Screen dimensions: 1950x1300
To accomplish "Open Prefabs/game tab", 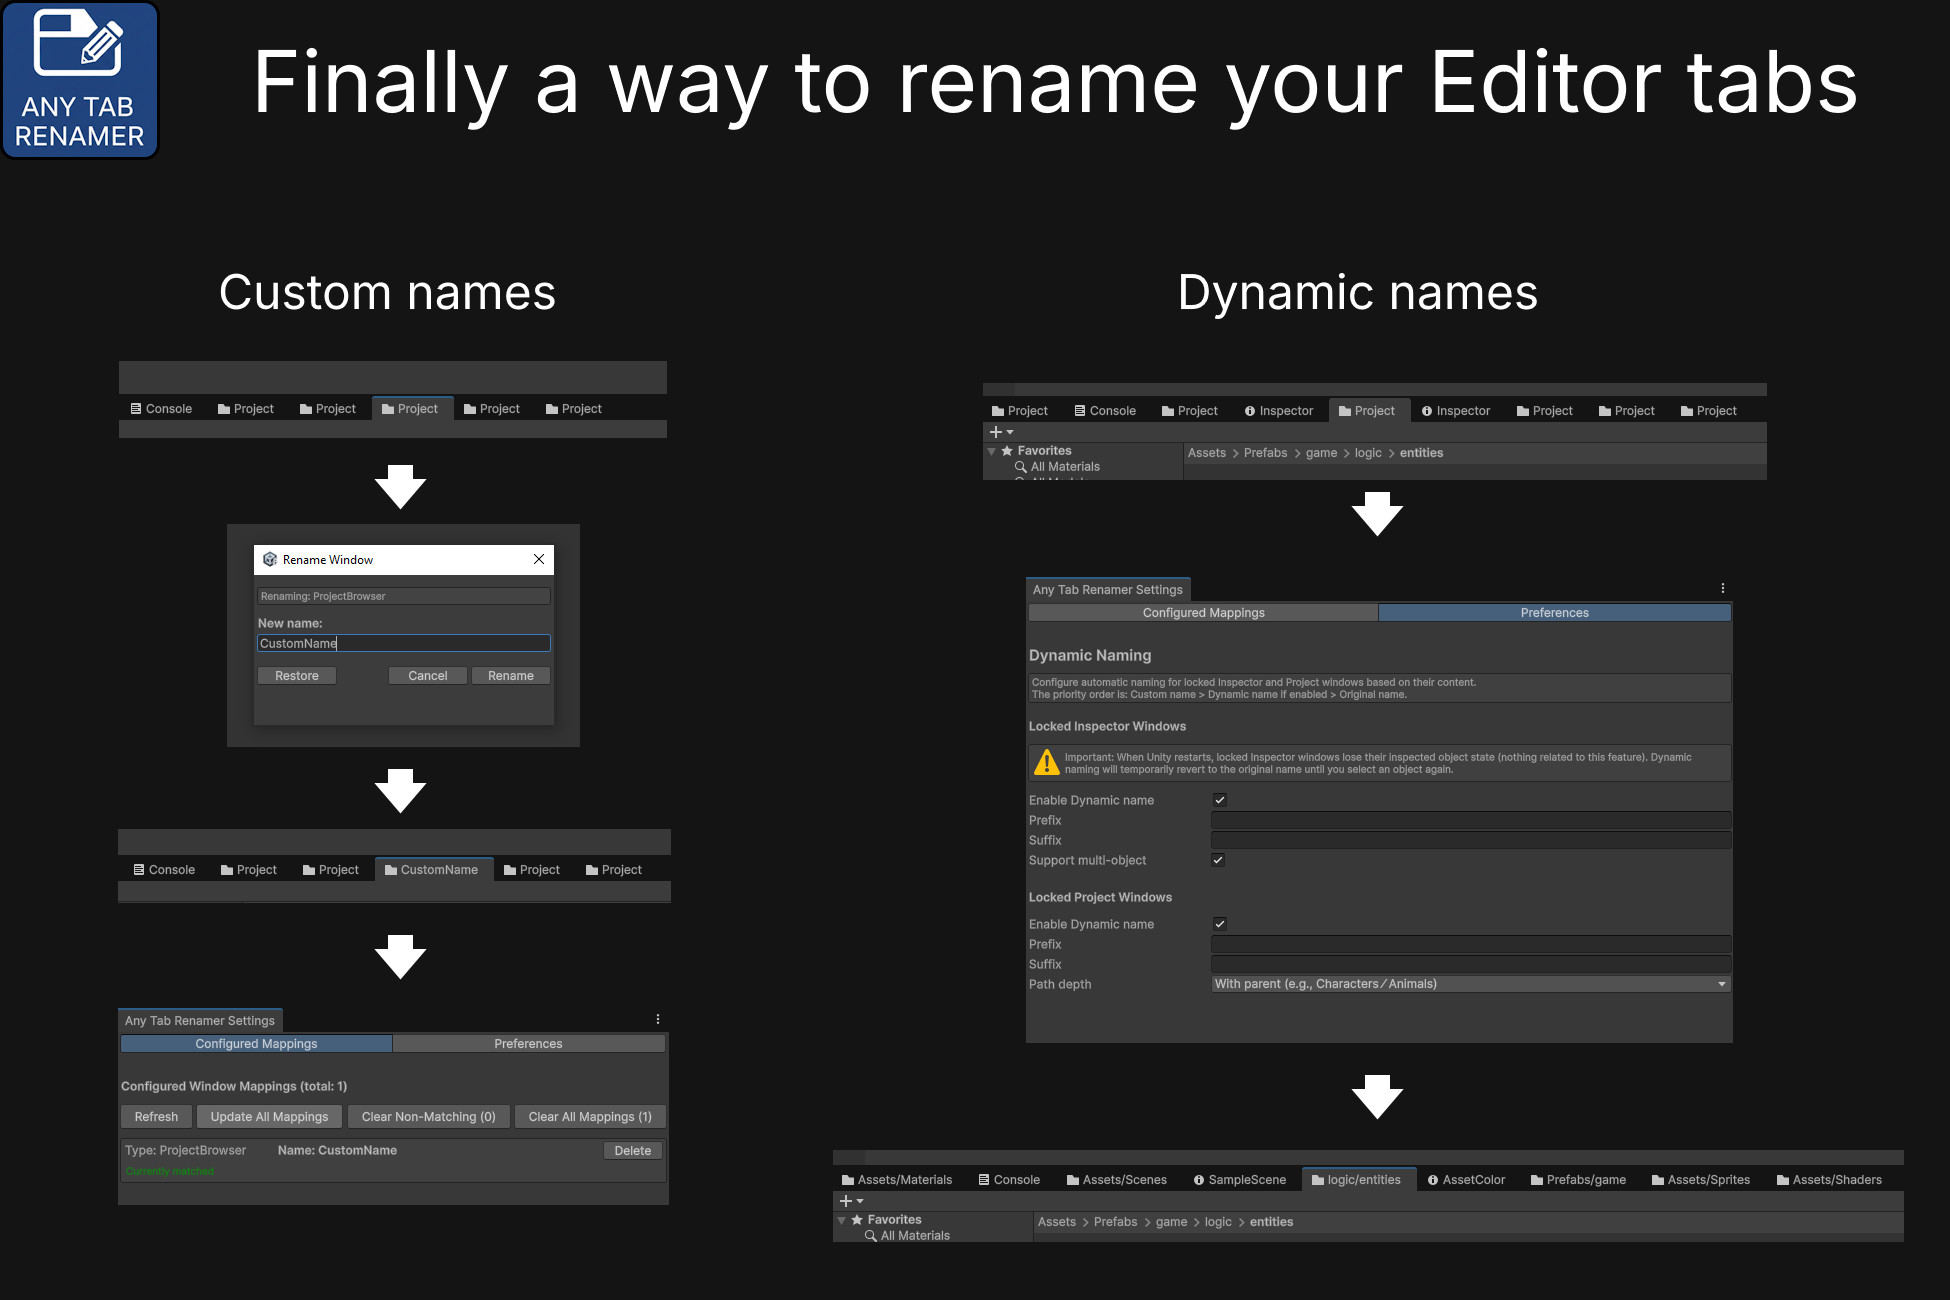I will click(x=1578, y=1180).
